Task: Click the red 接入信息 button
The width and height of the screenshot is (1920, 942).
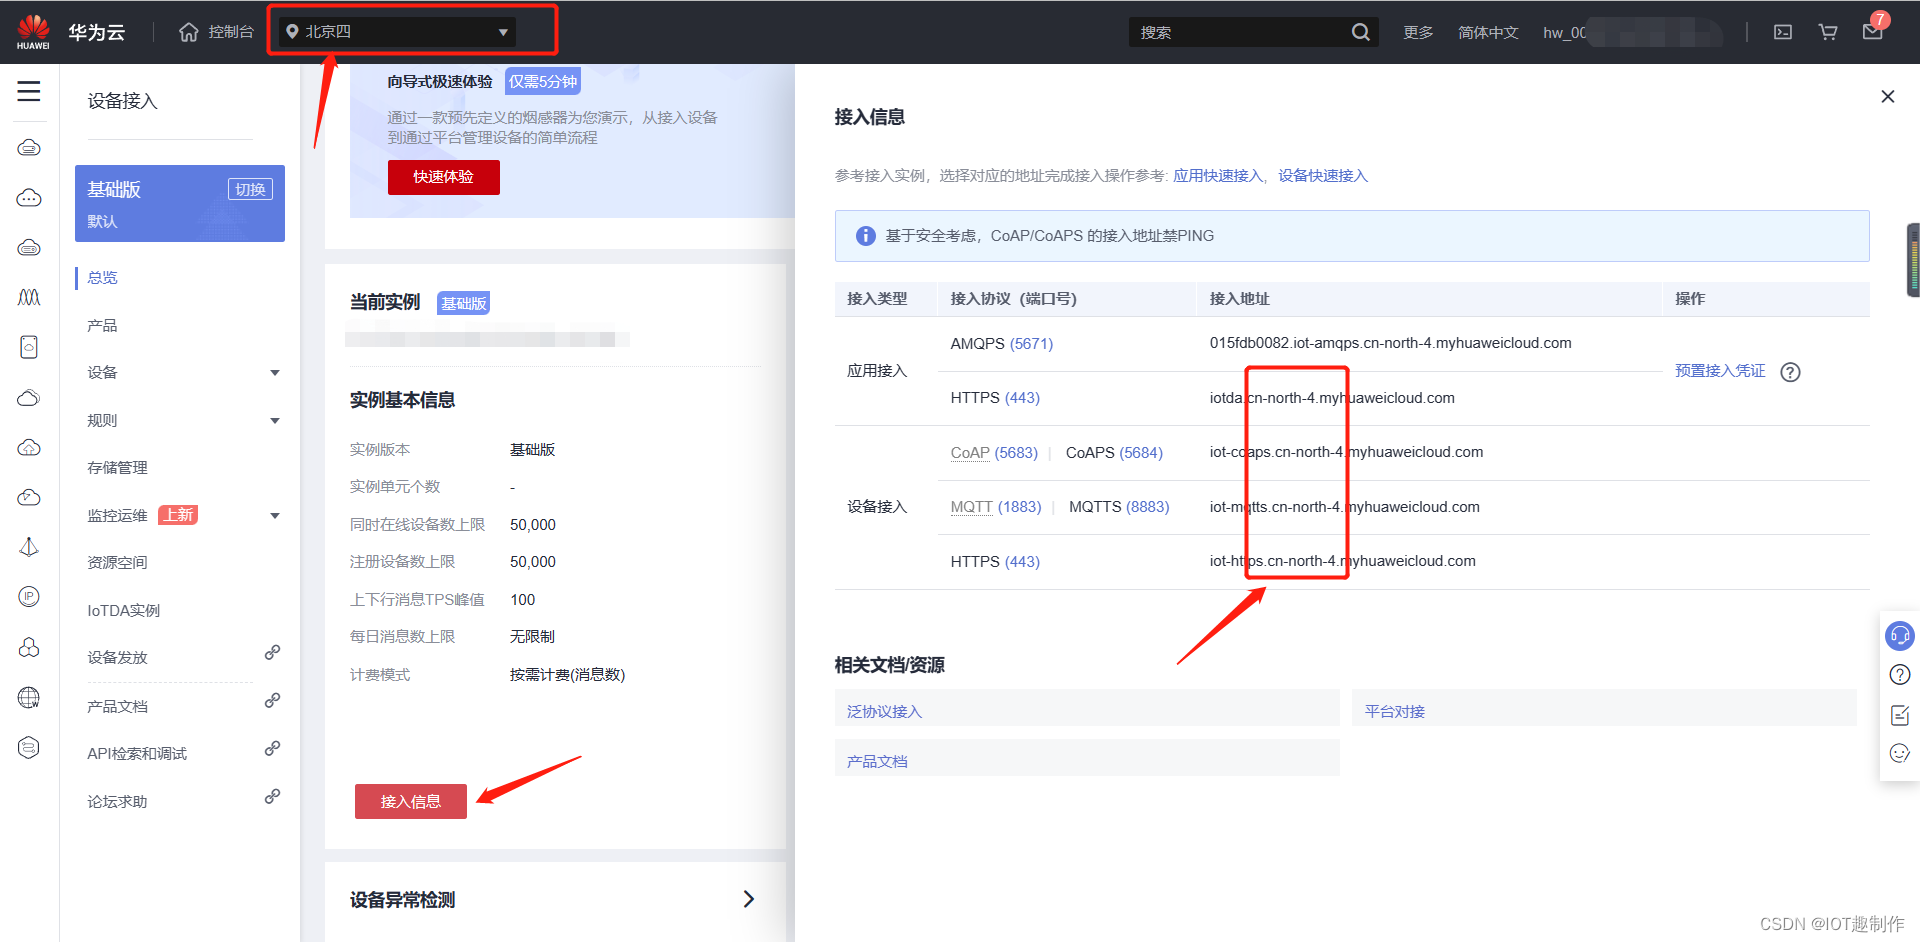Action: tap(411, 802)
